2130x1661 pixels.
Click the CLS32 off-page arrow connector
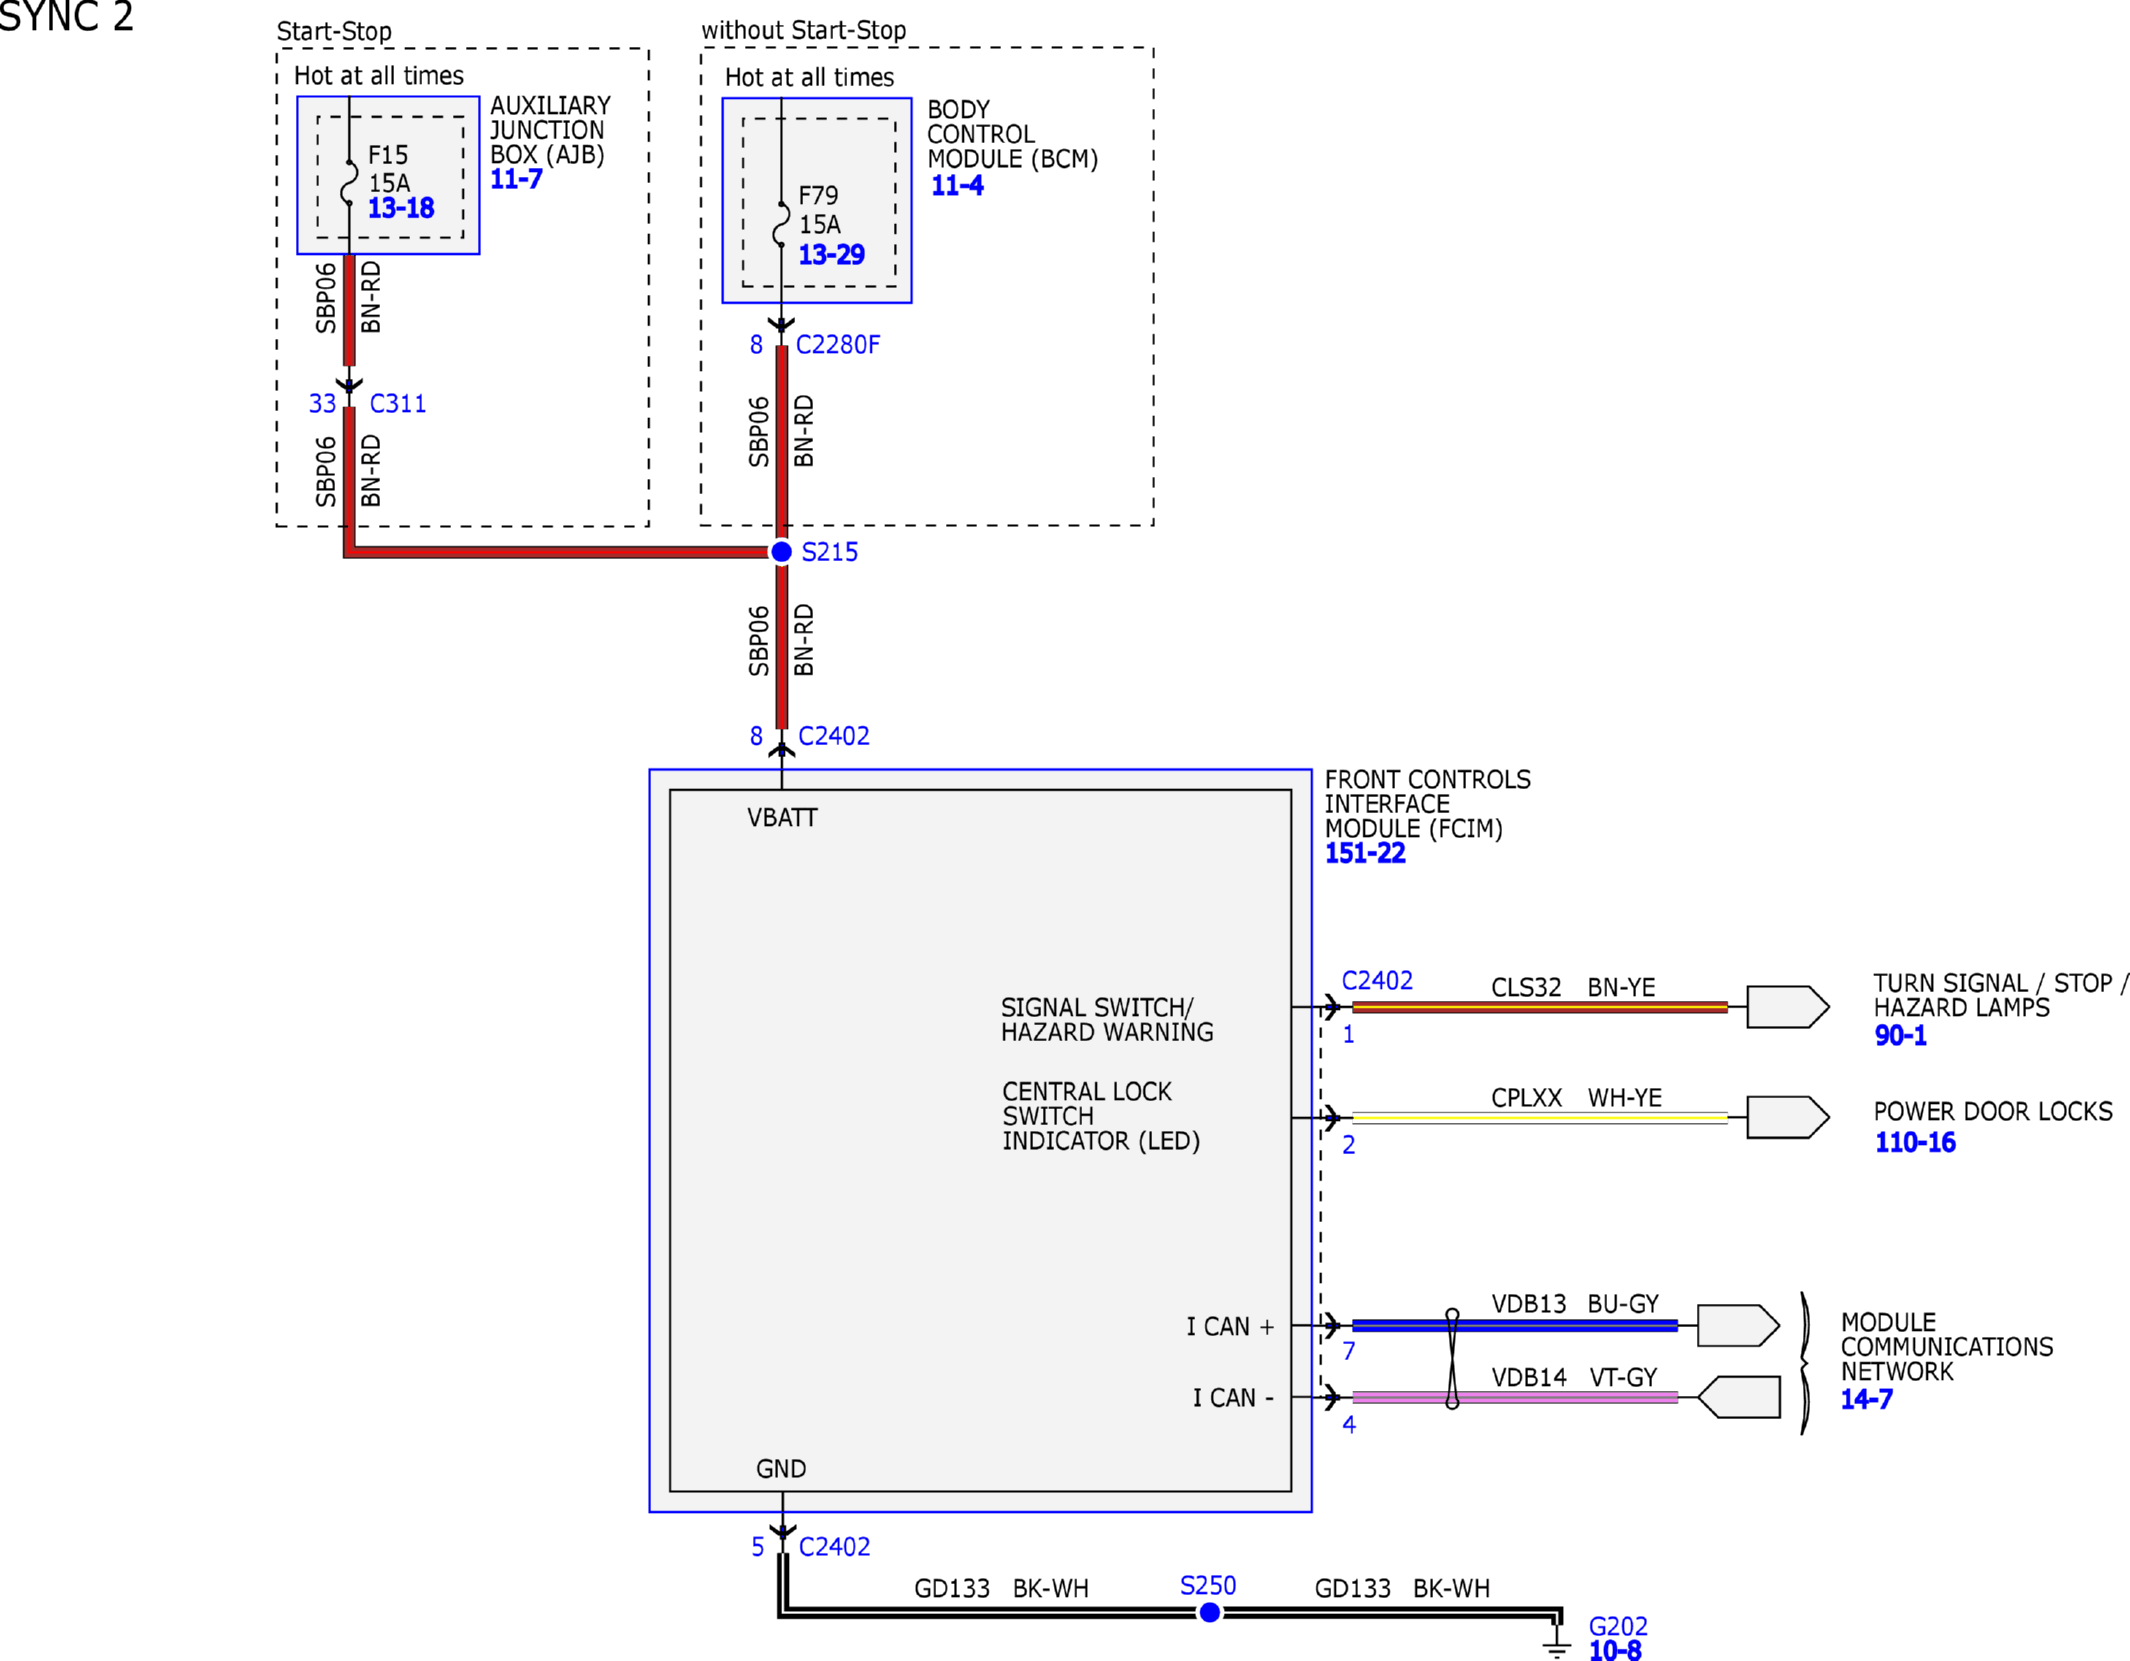click(x=1787, y=1007)
